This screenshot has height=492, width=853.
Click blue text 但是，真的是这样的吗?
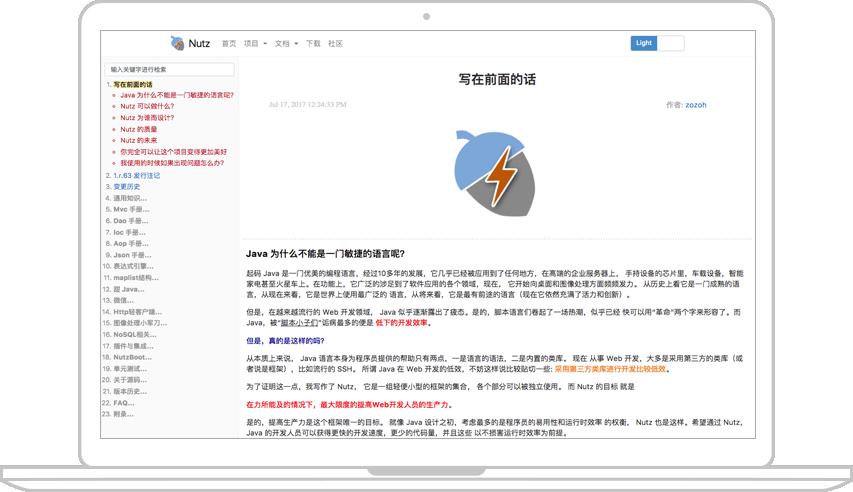click(285, 341)
